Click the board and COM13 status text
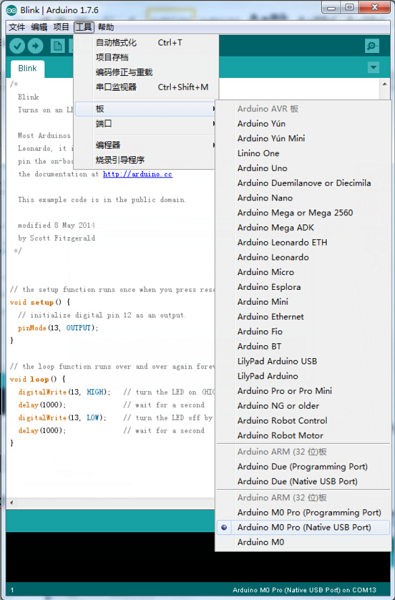Screen dimensions: 395x600 (304, 590)
